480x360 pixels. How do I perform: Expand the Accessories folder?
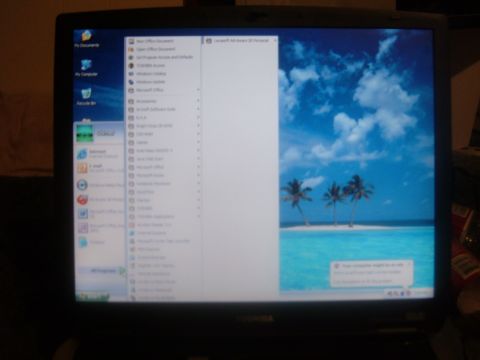click(x=164, y=101)
